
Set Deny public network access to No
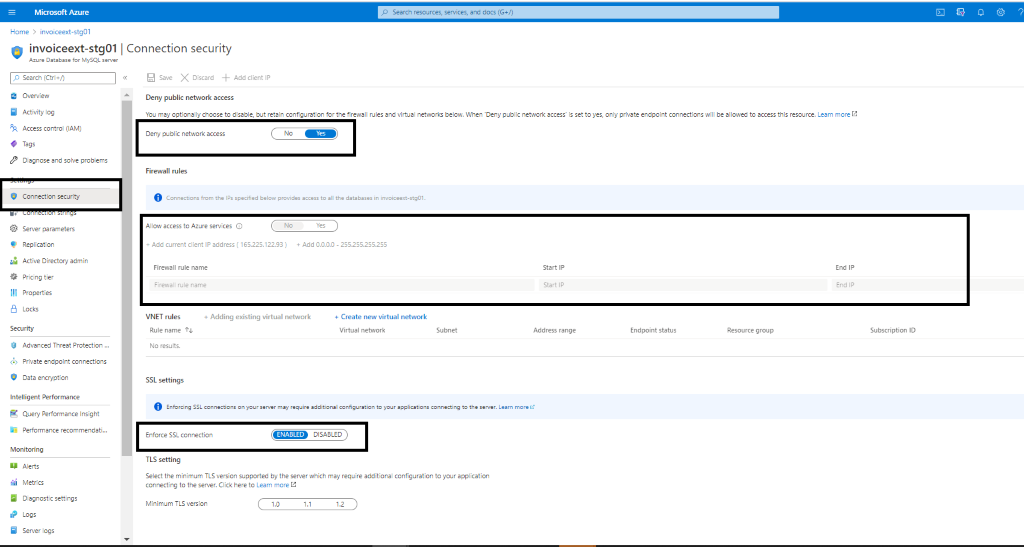(288, 133)
